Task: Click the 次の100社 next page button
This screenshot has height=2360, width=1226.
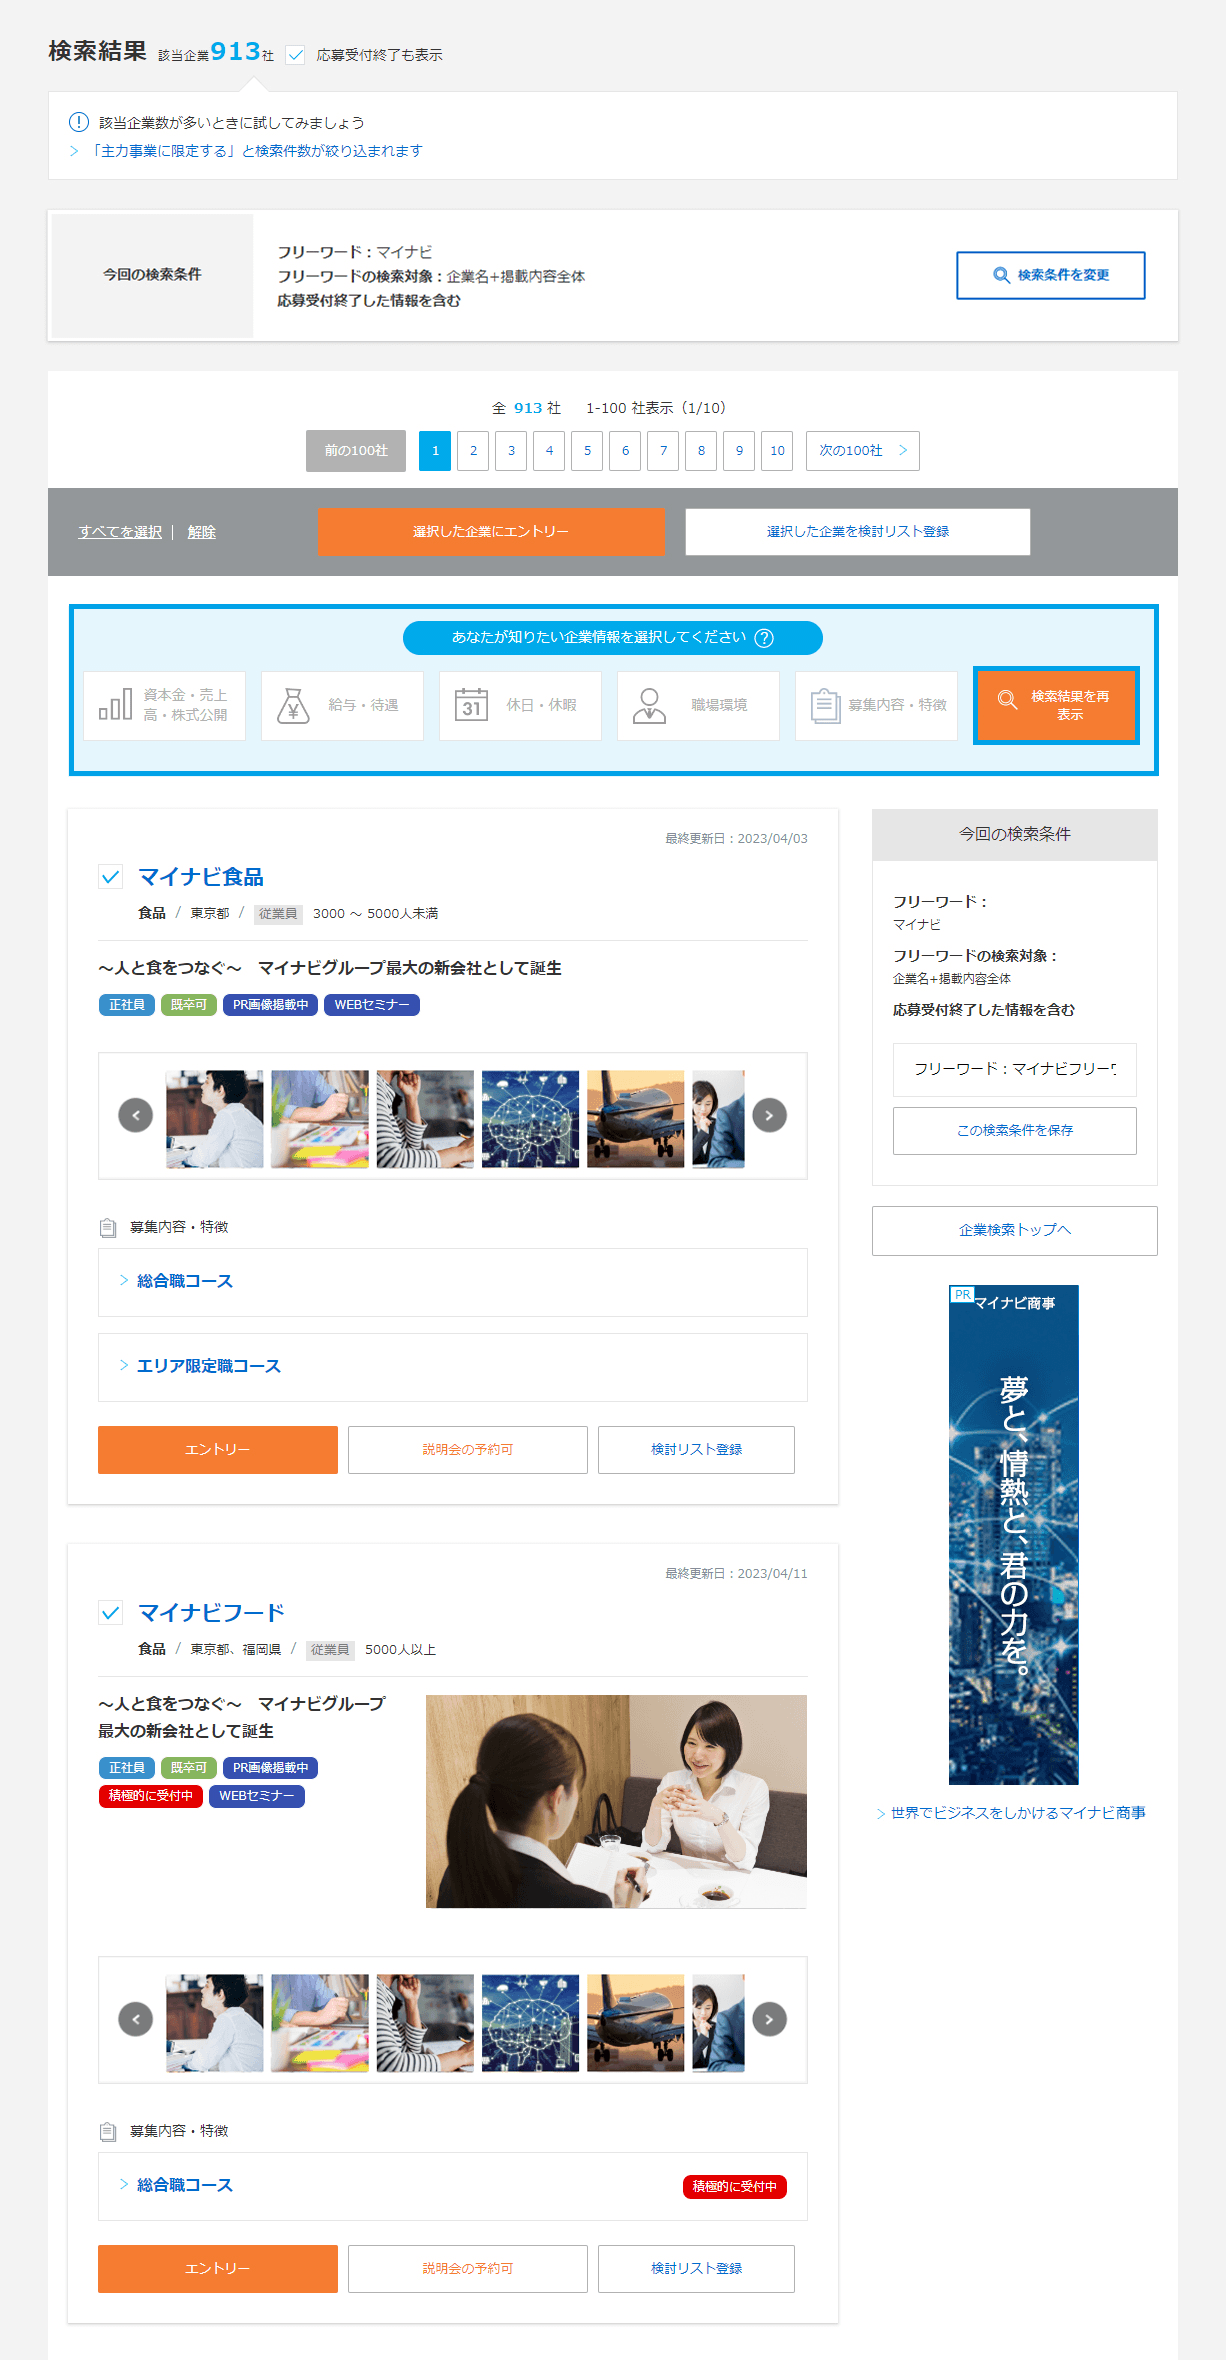Action: tap(863, 451)
